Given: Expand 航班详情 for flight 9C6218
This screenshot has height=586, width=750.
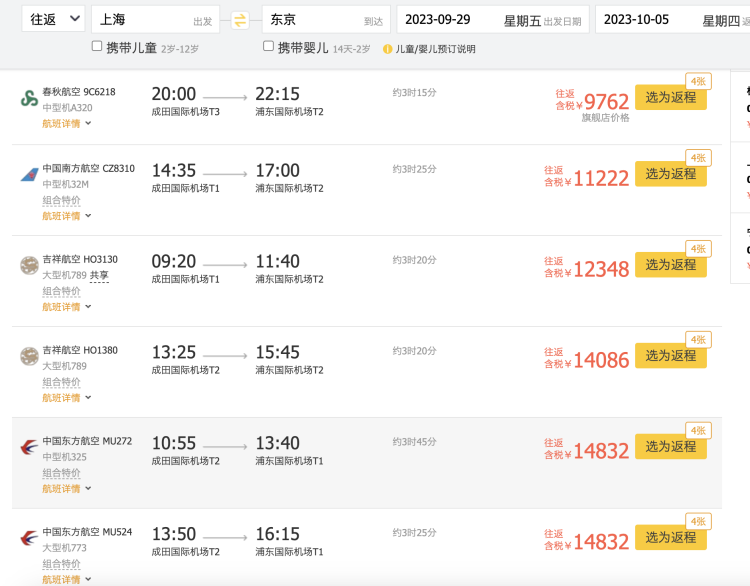Looking at the screenshot, I should click(x=66, y=123).
